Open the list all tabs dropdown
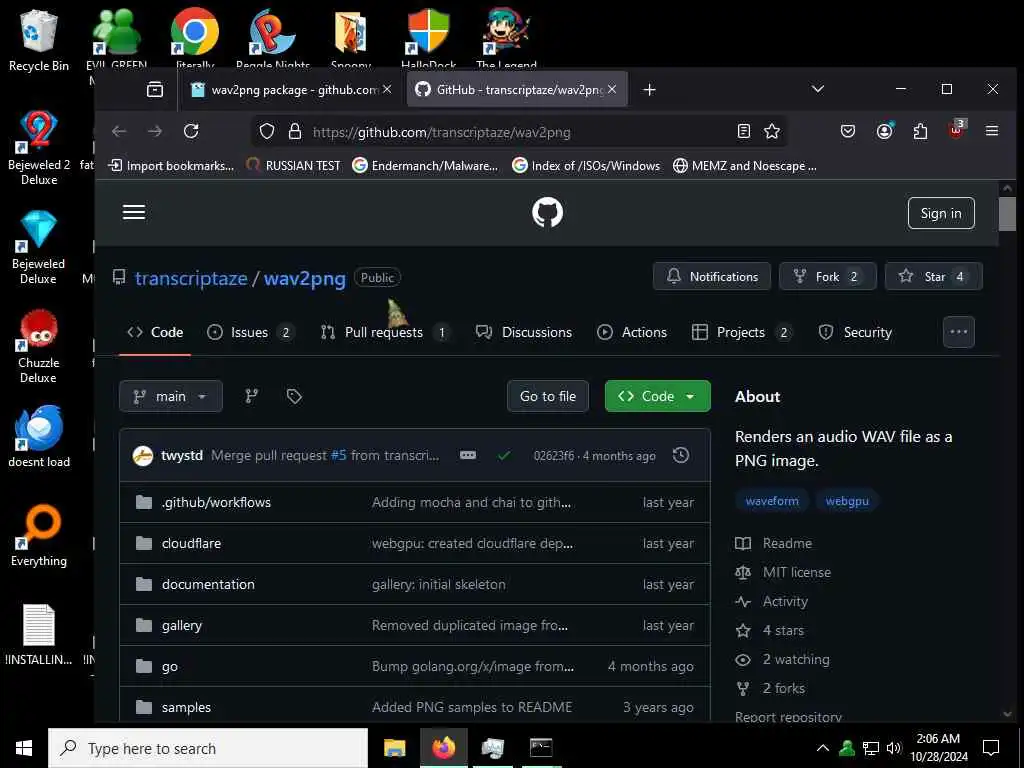The width and height of the screenshot is (1024, 768). pyautogui.click(x=818, y=89)
